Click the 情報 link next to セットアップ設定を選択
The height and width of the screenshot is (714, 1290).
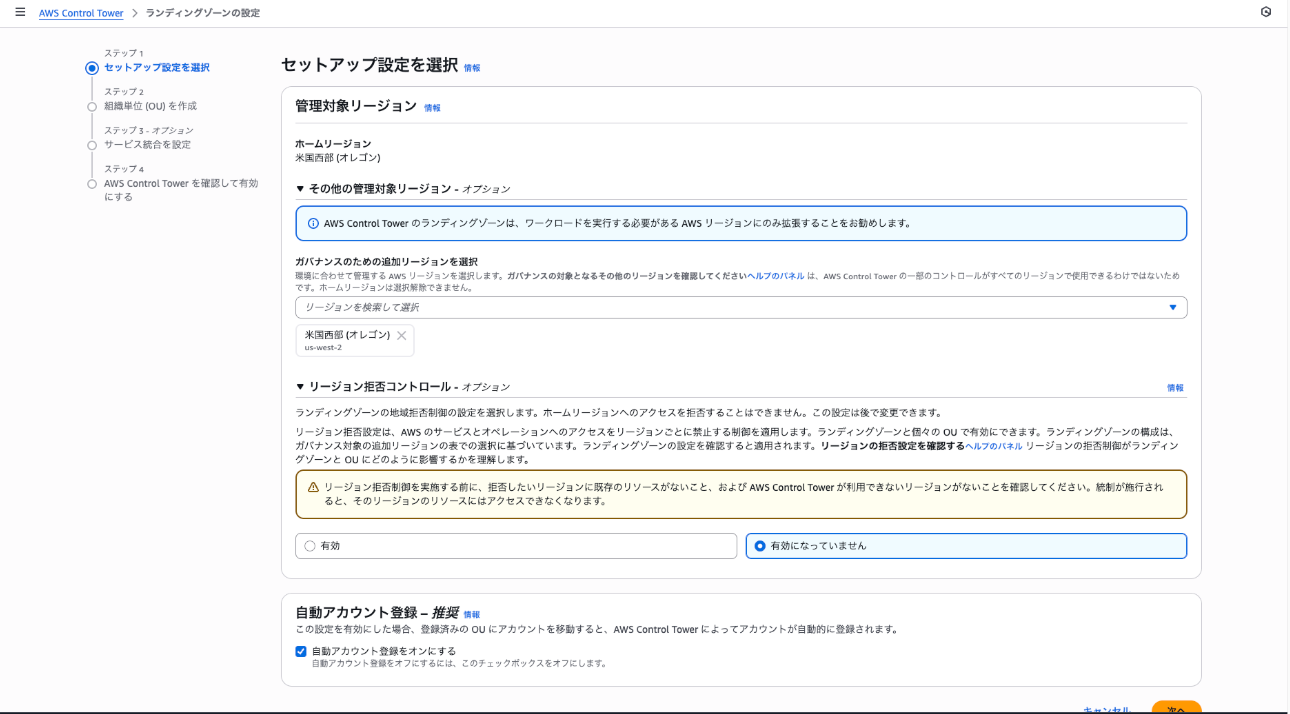tap(472, 68)
